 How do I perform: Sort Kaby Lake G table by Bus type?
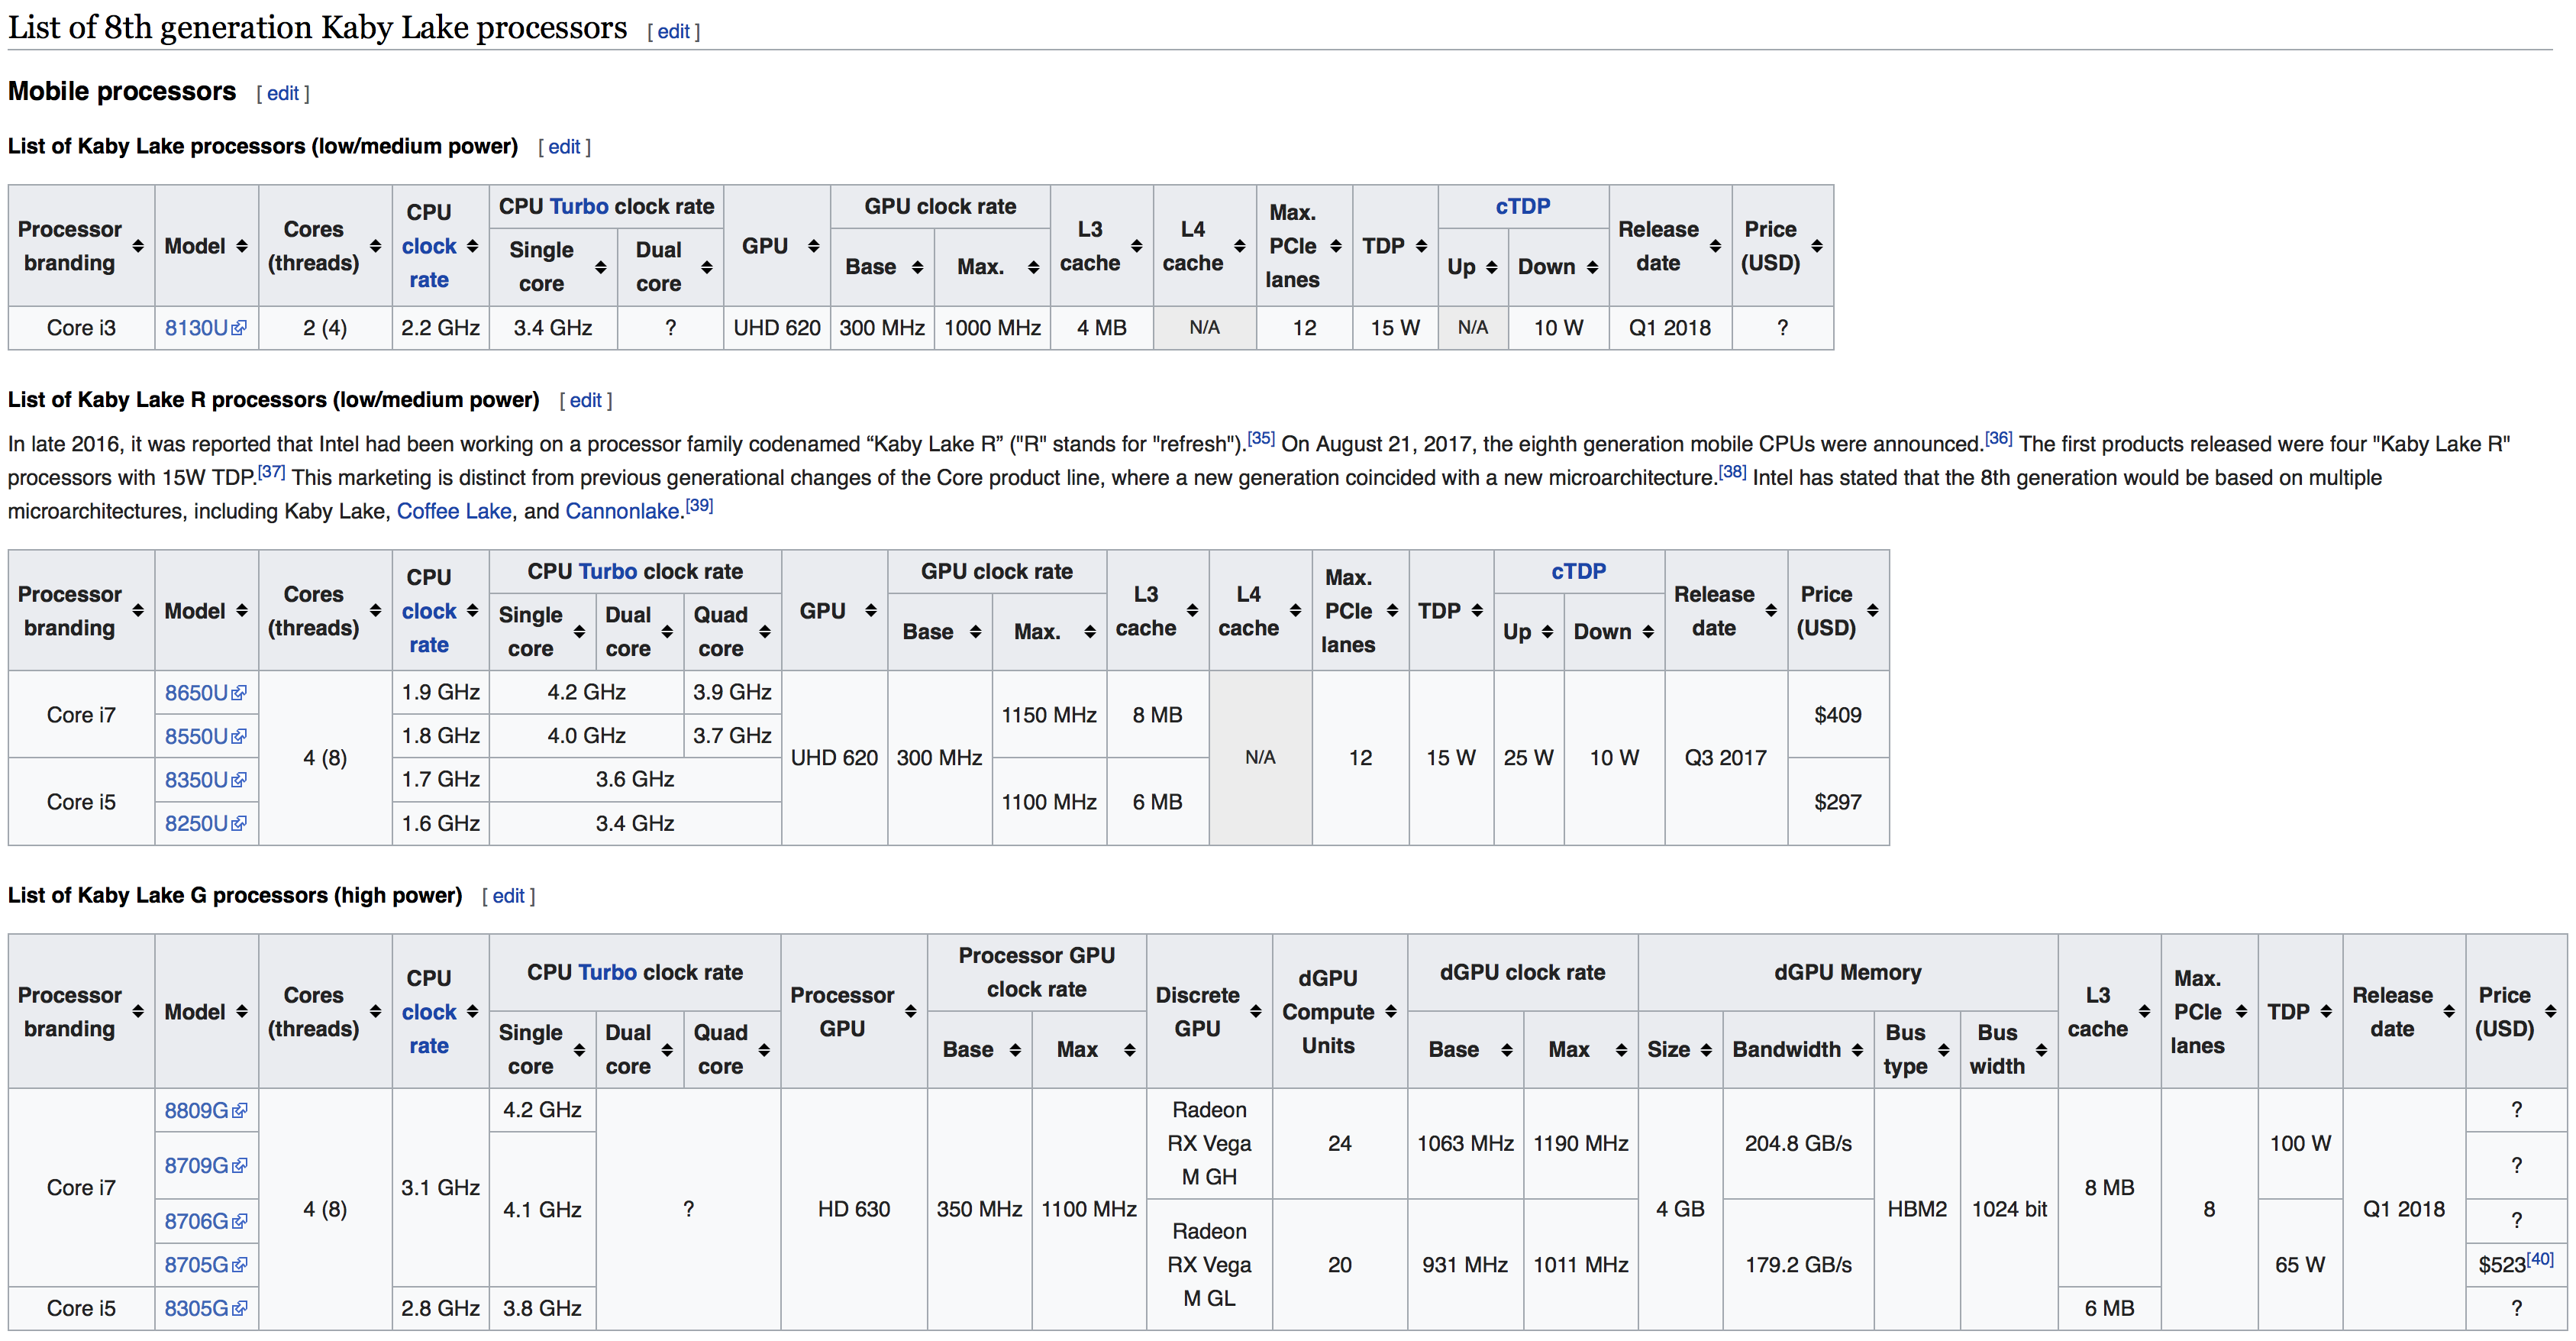tap(1944, 1050)
